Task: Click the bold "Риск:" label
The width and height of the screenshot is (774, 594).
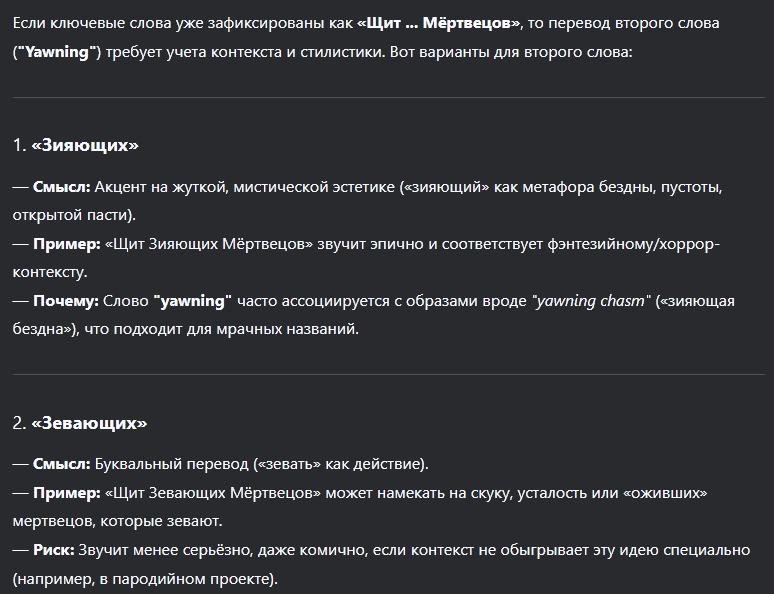Action: [53, 550]
